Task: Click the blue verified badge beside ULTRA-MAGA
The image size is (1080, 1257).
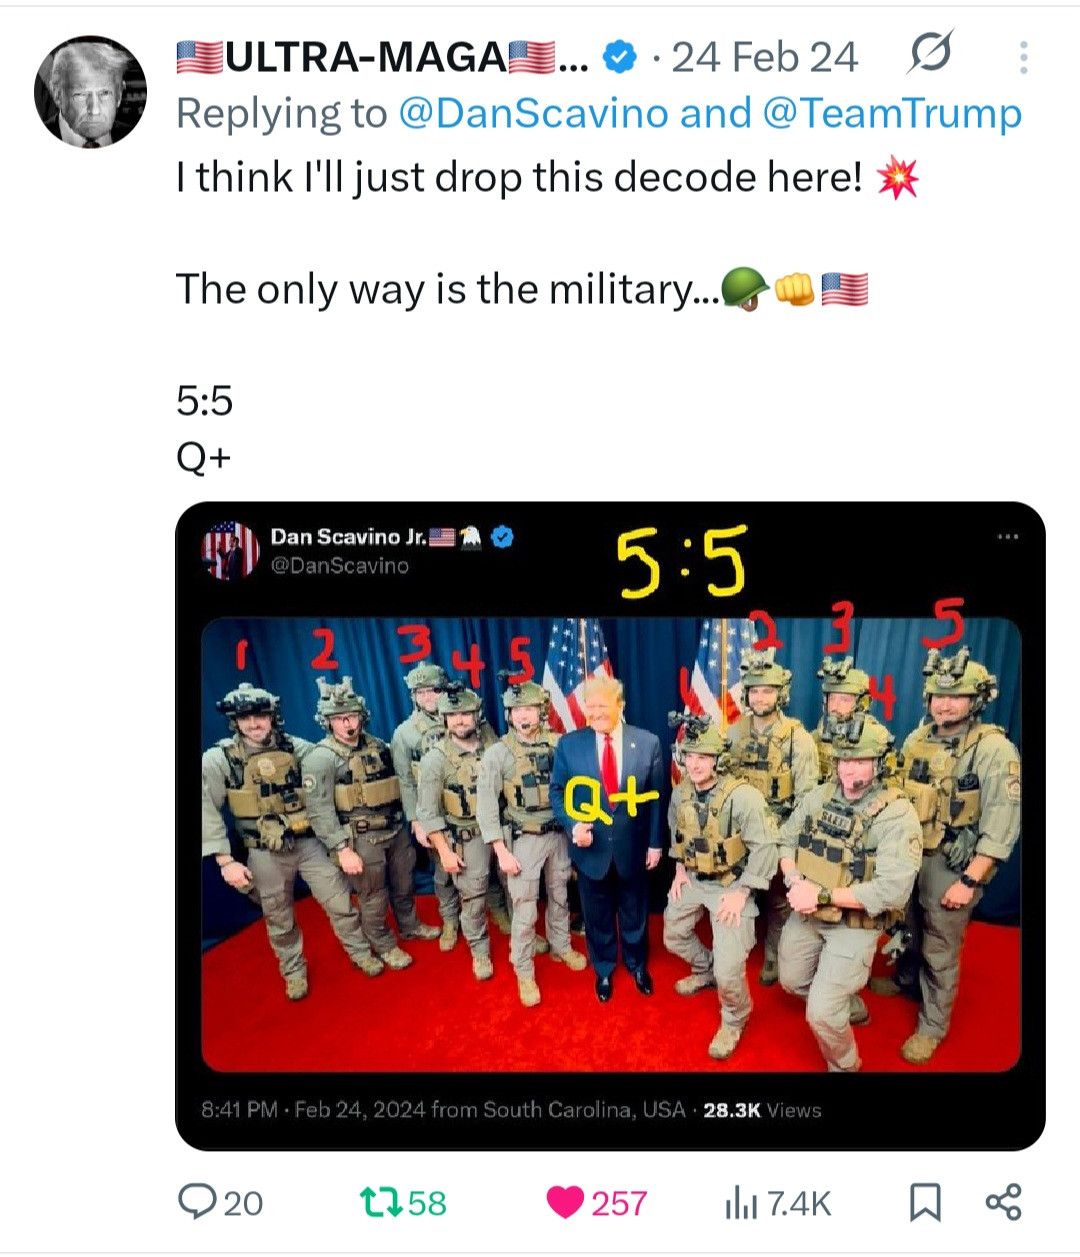Action: [x=621, y=58]
